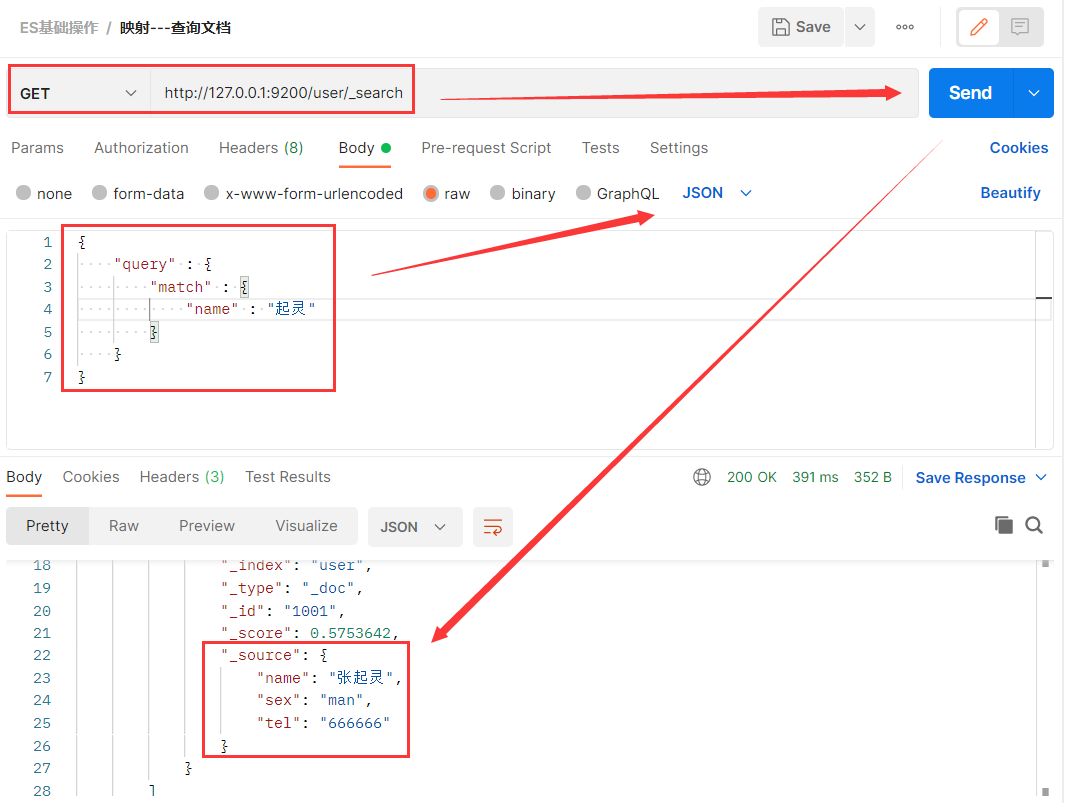
Task: Click the 391 ms response time
Action: [x=815, y=477]
